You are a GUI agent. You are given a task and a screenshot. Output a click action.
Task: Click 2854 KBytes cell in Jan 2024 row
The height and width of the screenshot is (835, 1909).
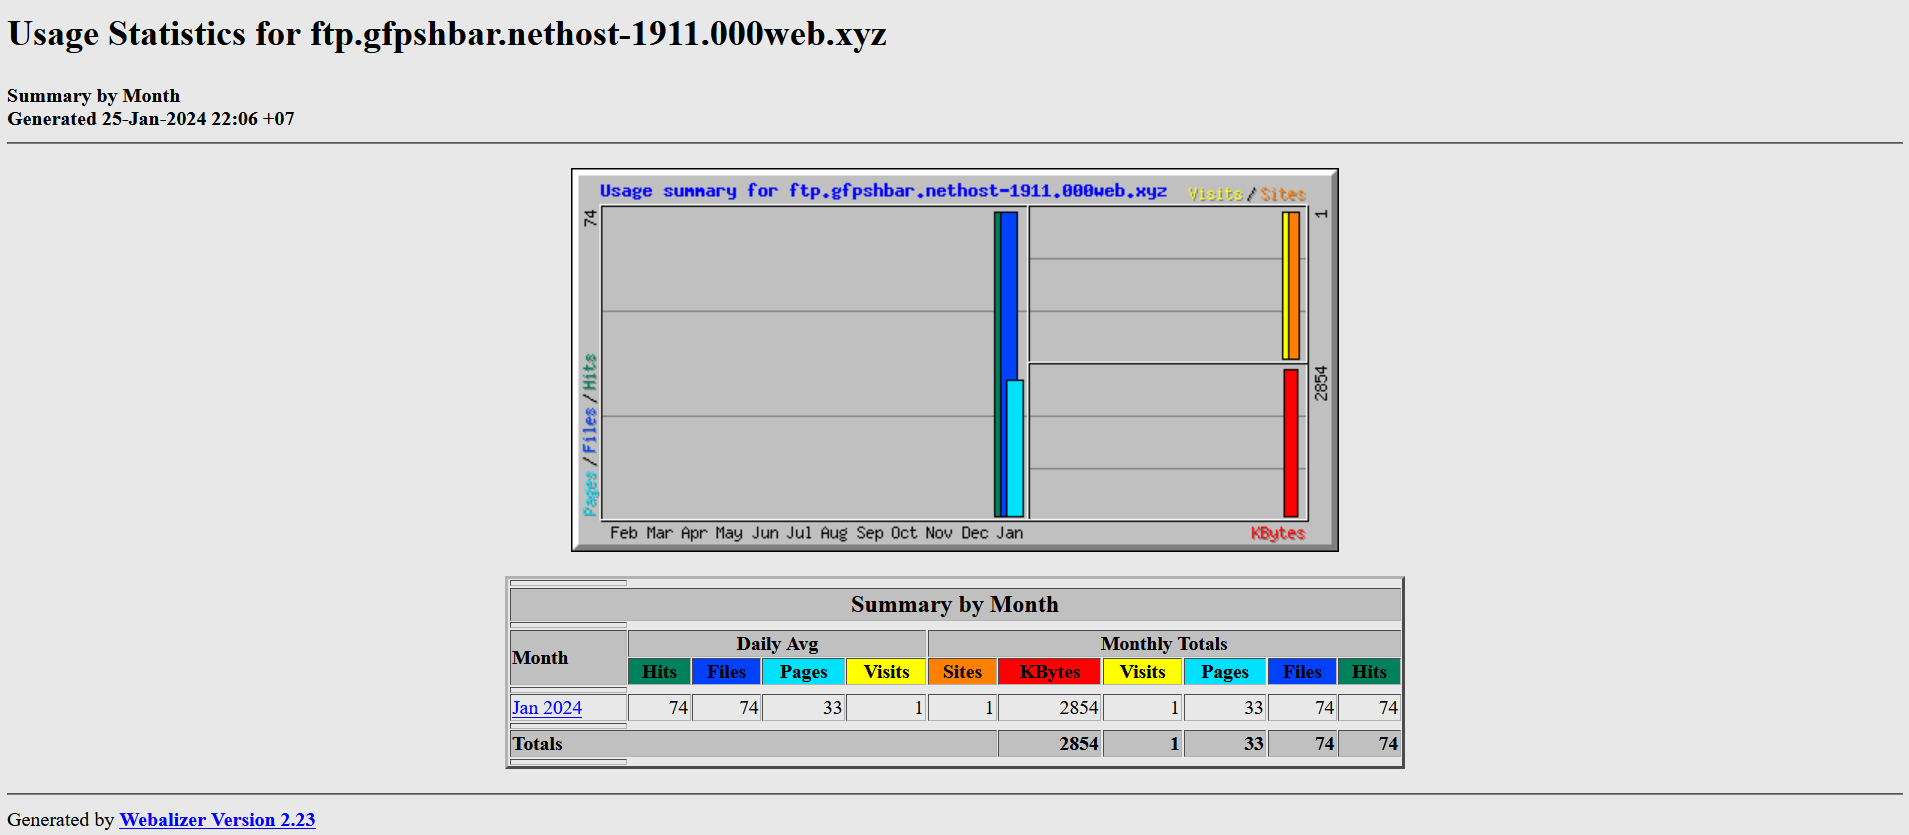(x=1050, y=708)
